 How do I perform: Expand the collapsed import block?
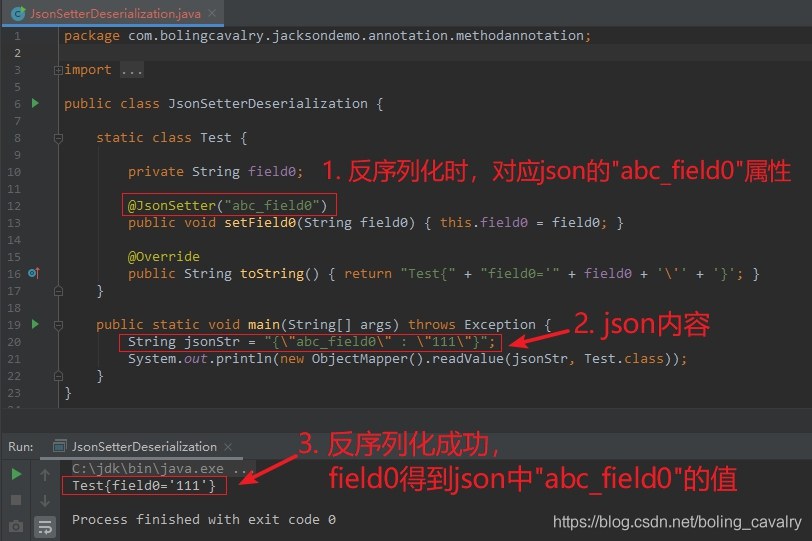(58, 70)
